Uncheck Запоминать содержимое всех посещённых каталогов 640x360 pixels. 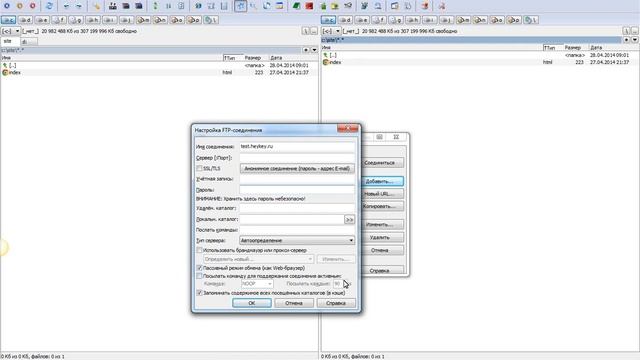(199, 293)
